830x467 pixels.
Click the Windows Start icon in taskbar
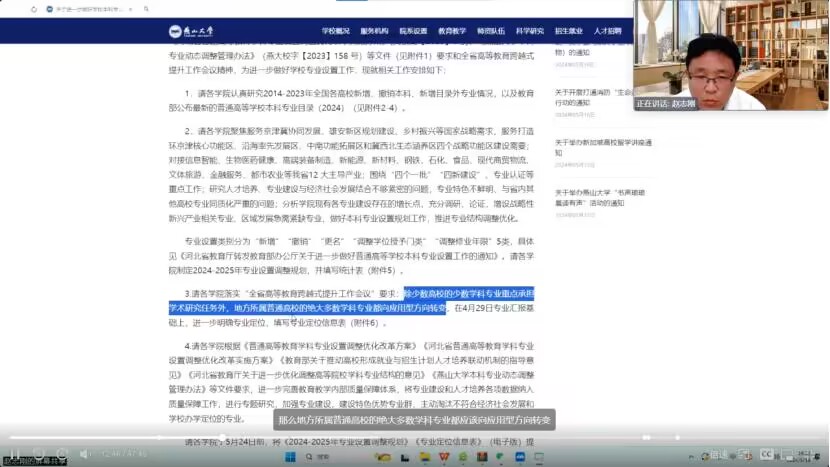(287, 456)
